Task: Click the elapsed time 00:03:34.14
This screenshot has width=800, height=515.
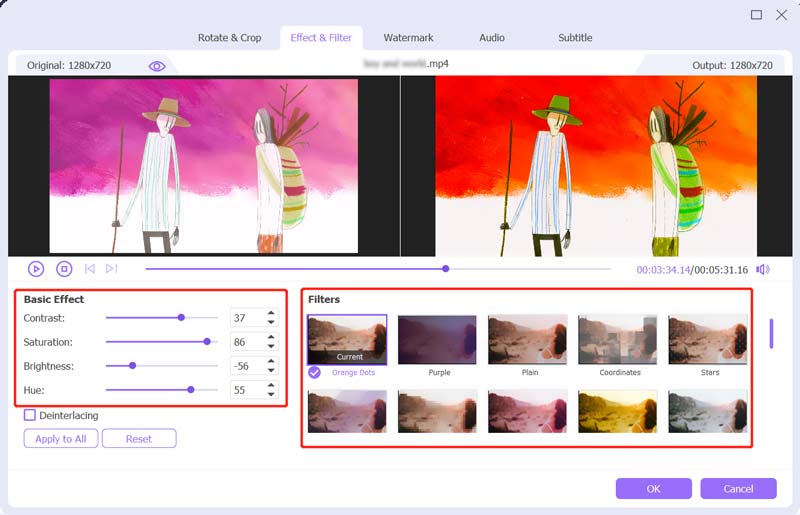Action: click(x=663, y=269)
